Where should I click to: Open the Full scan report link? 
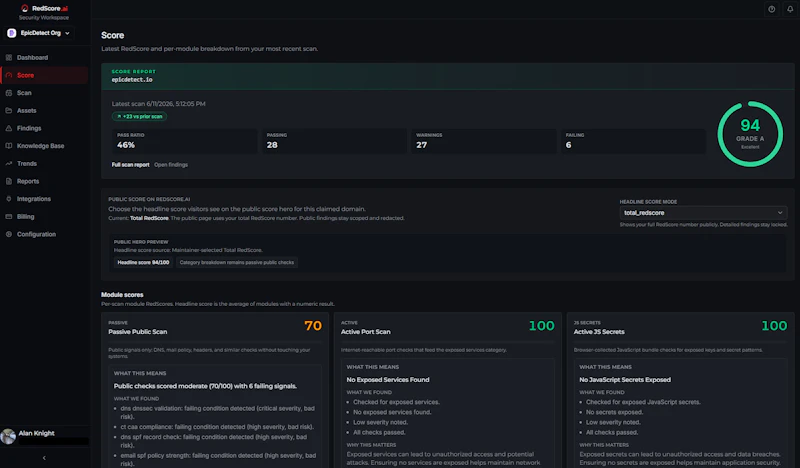point(131,165)
